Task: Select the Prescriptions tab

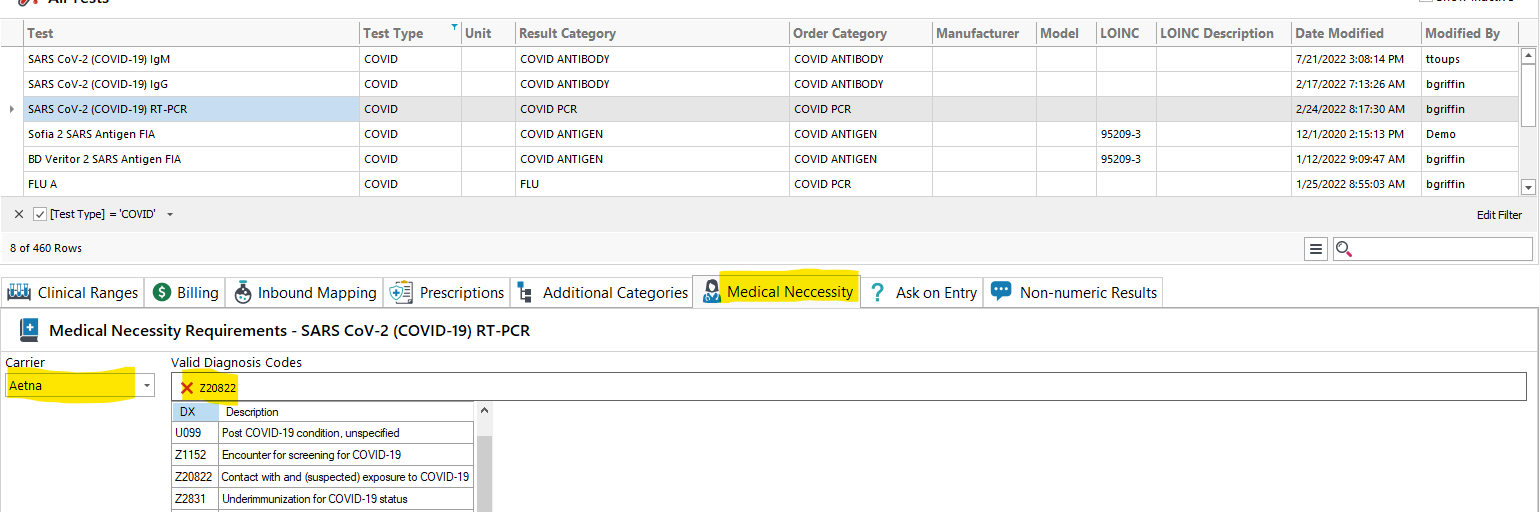Action: point(446,293)
